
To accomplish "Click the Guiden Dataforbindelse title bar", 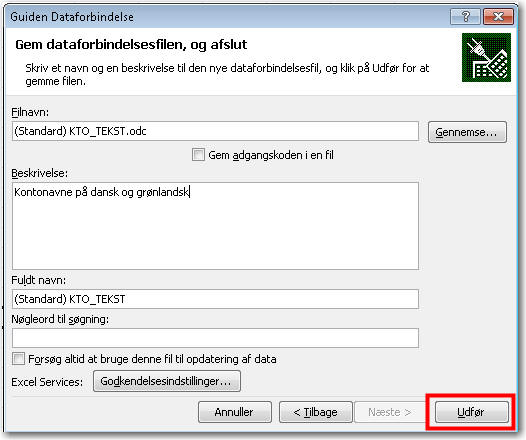I will (x=228, y=16).
